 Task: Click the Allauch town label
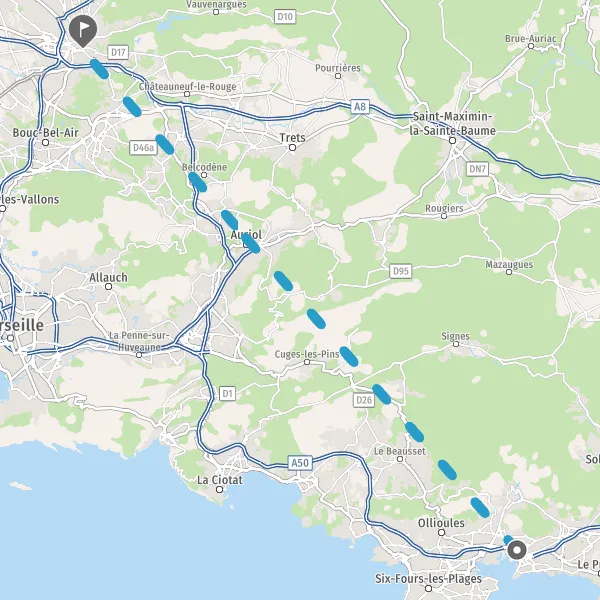coord(108,277)
